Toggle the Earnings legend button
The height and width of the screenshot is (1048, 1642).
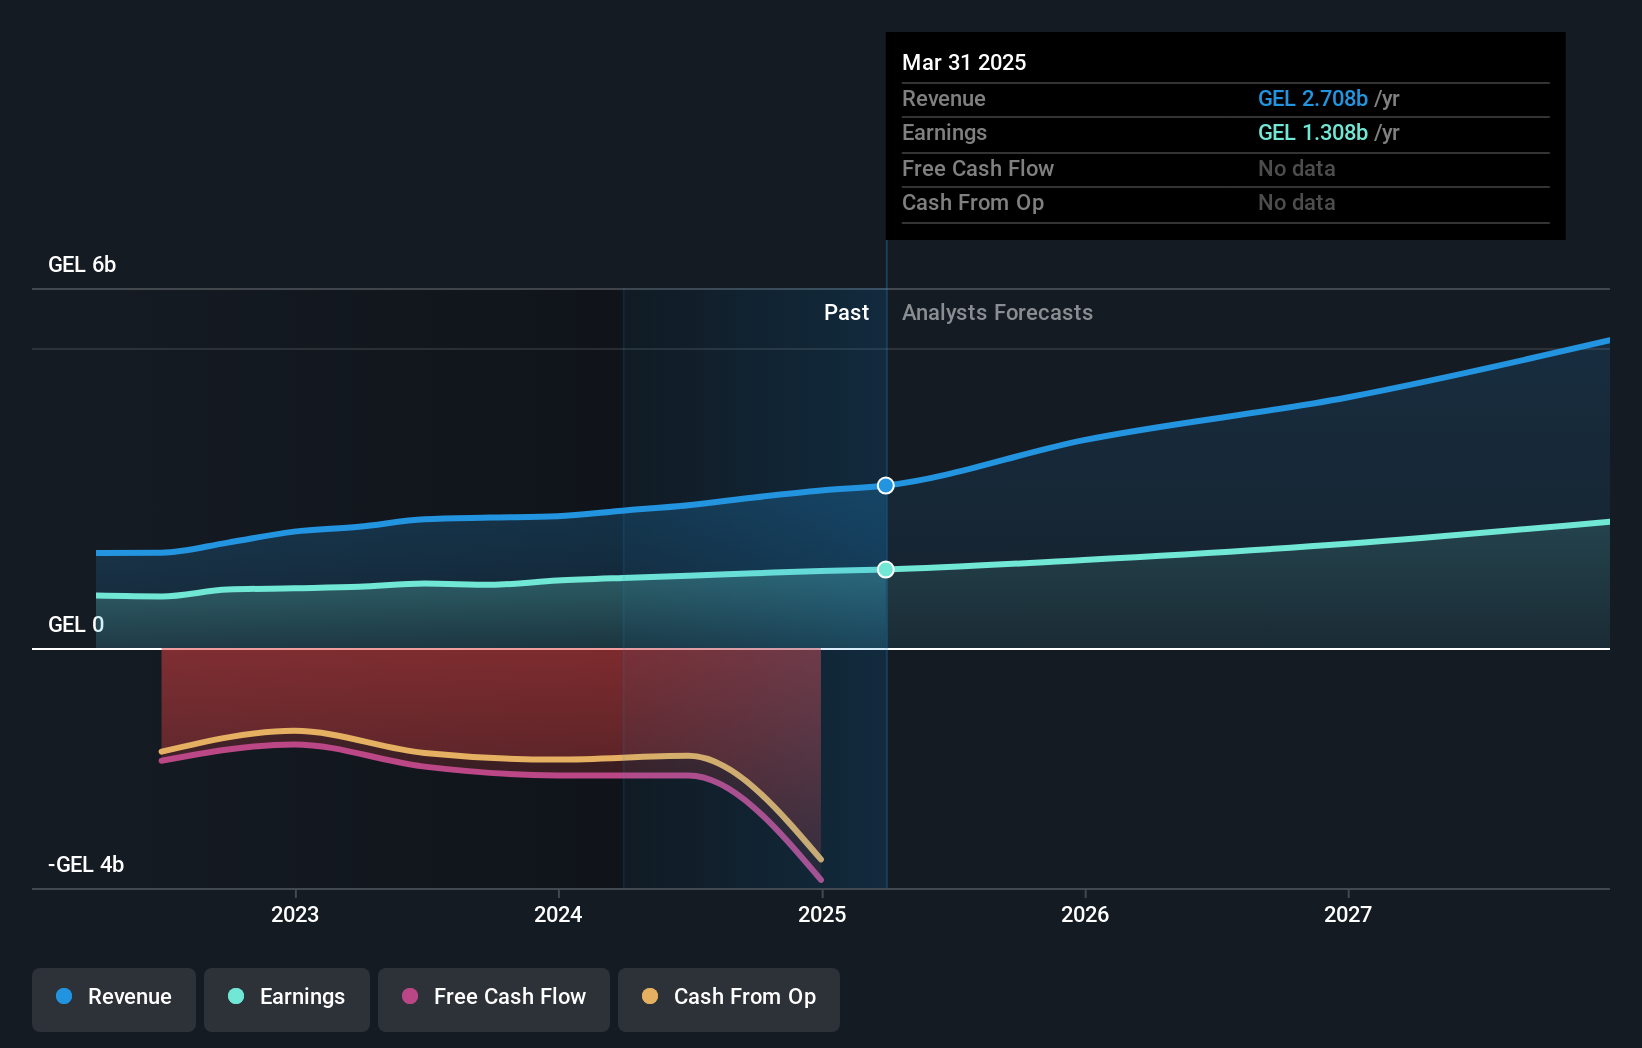tap(287, 998)
